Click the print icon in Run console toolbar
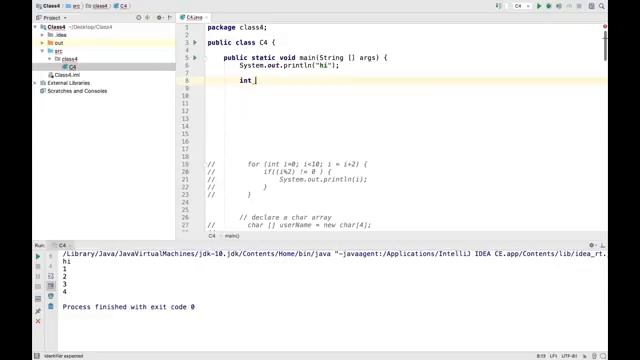Viewport: 640px width, 360px height. point(51,296)
